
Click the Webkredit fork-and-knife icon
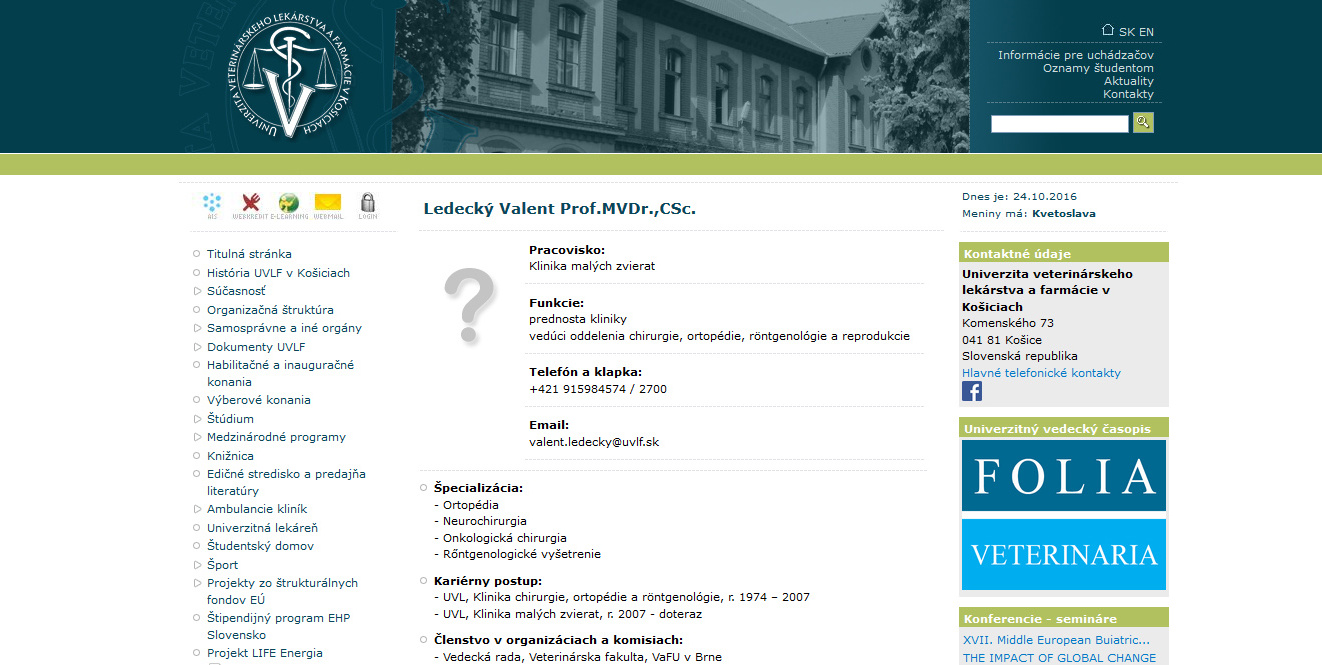(251, 204)
